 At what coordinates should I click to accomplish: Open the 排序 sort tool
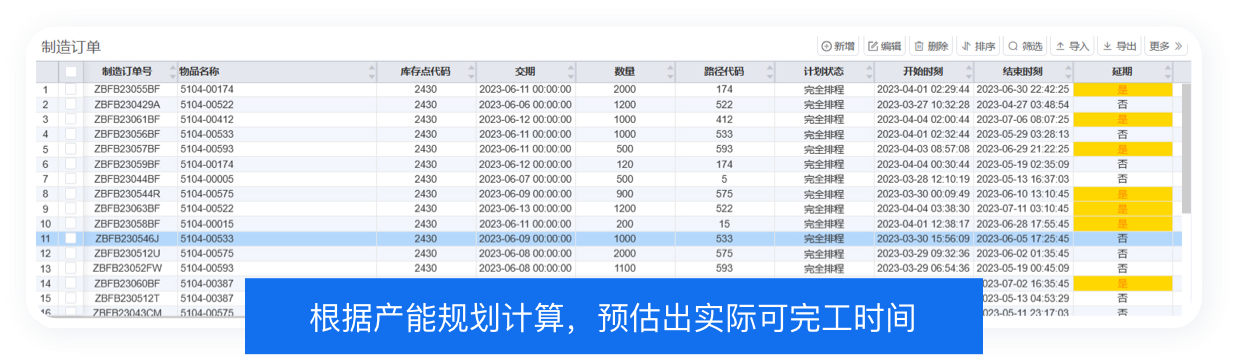coord(978,46)
